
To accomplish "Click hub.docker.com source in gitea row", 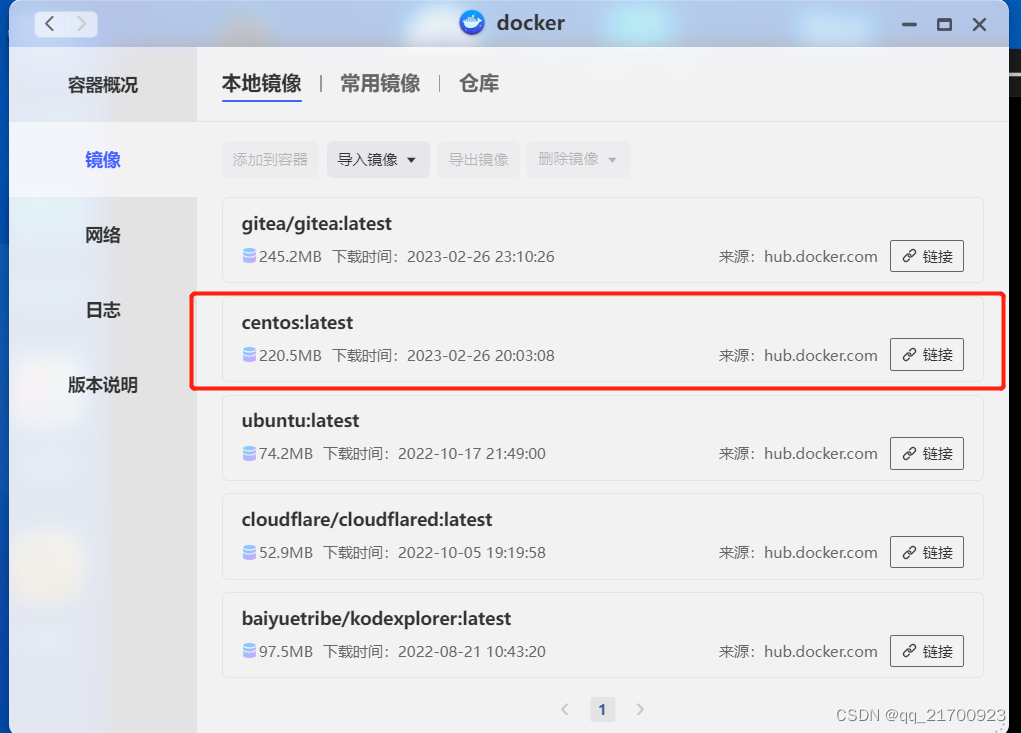I will pyautogui.click(x=820, y=256).
